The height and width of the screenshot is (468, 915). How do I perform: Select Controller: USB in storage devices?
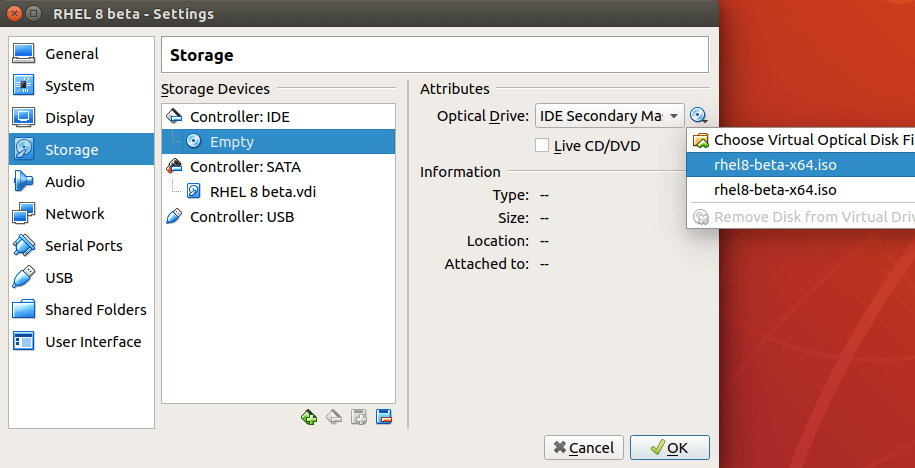242,217
